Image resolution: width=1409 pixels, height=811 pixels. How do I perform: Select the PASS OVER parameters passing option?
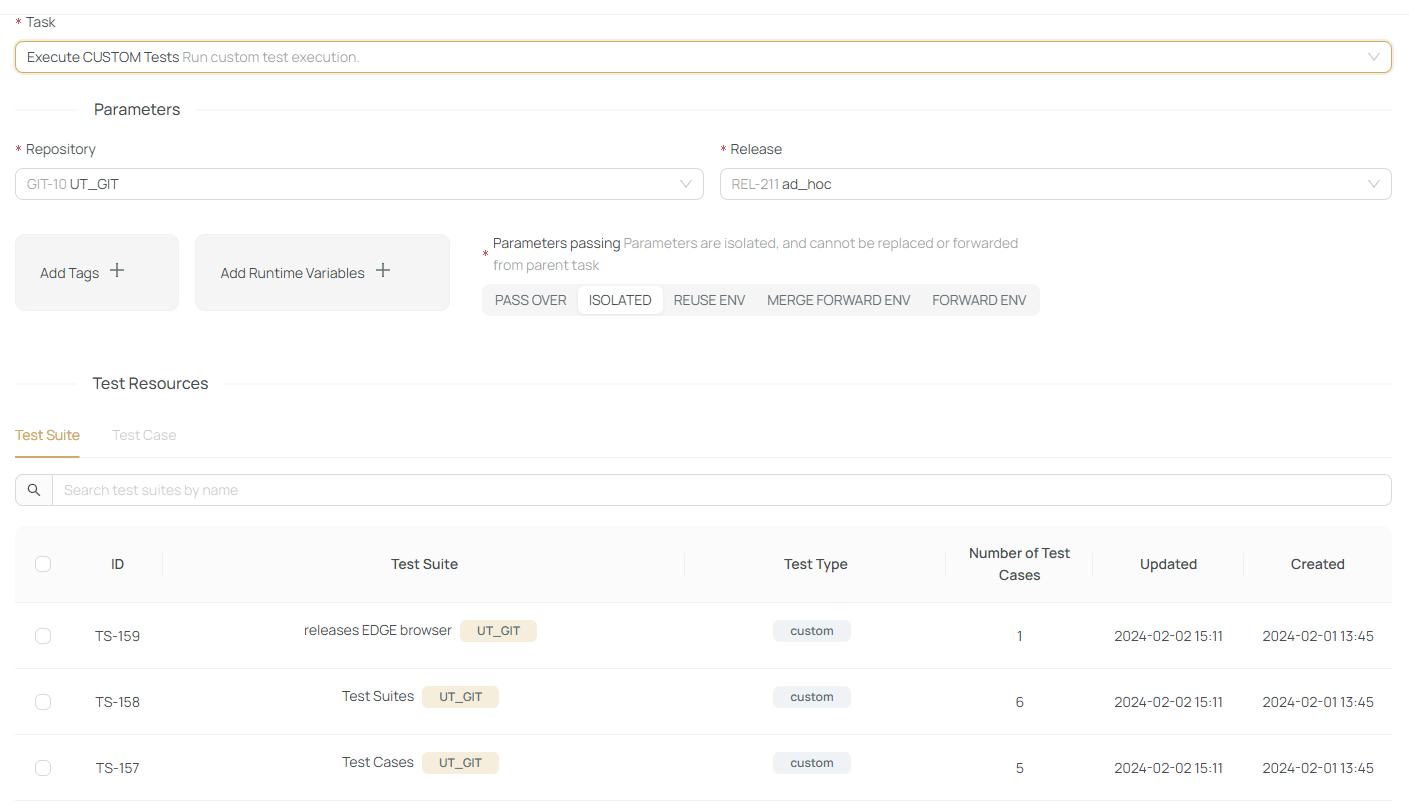click(x=530, y=299)
